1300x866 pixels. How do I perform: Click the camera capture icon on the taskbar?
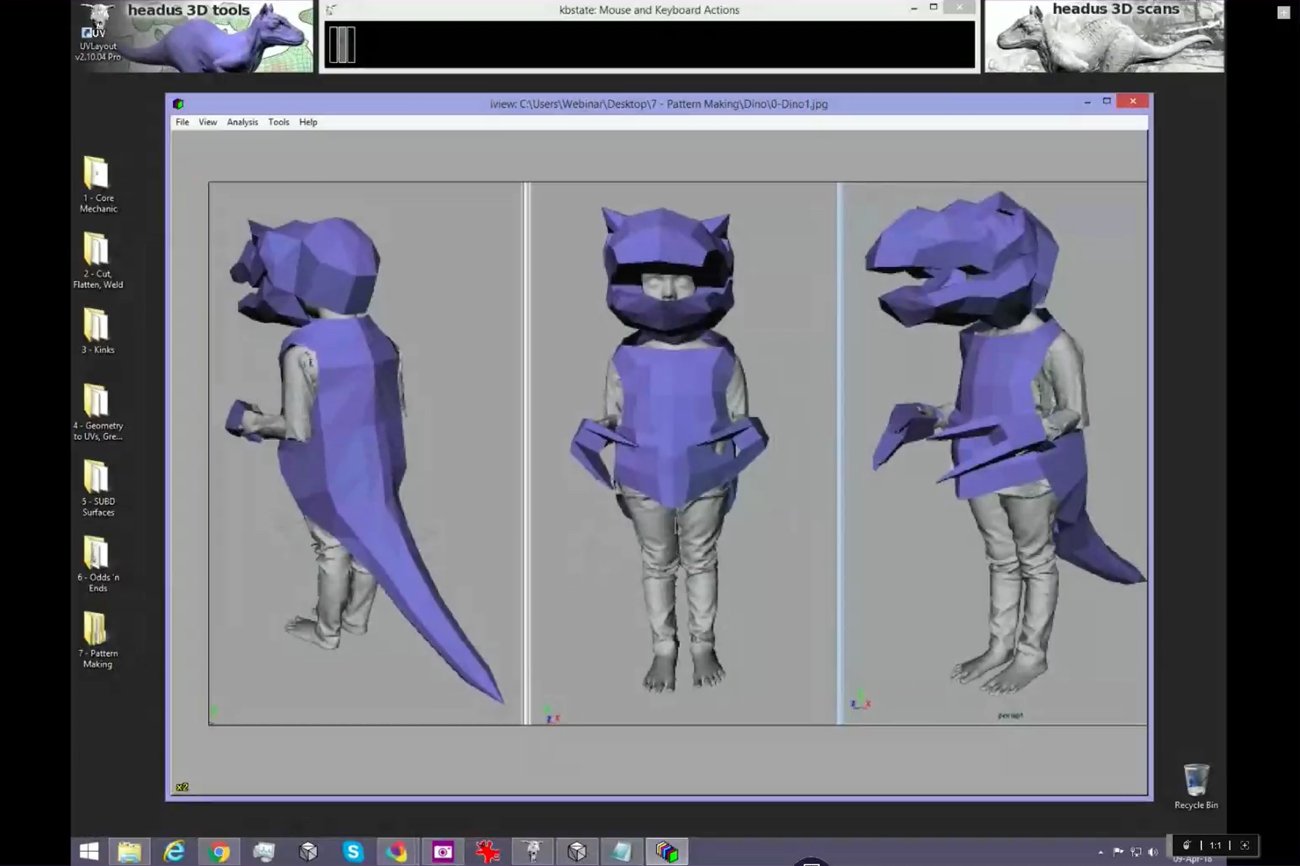[x=442, y=851]
